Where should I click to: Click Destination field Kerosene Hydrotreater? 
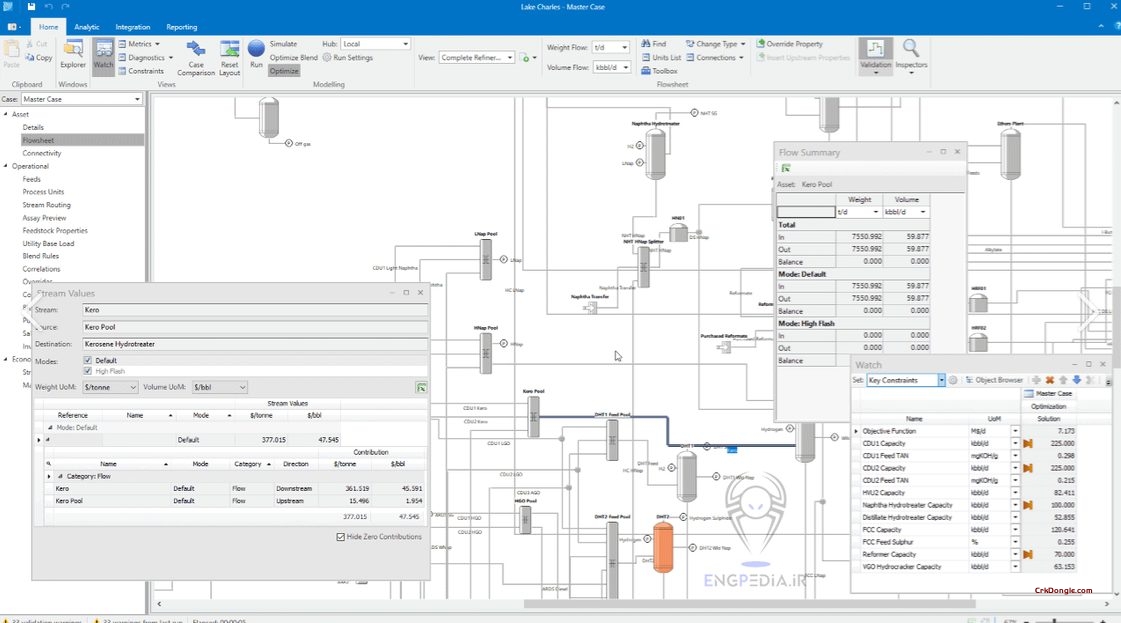click(x=255, y=344)
